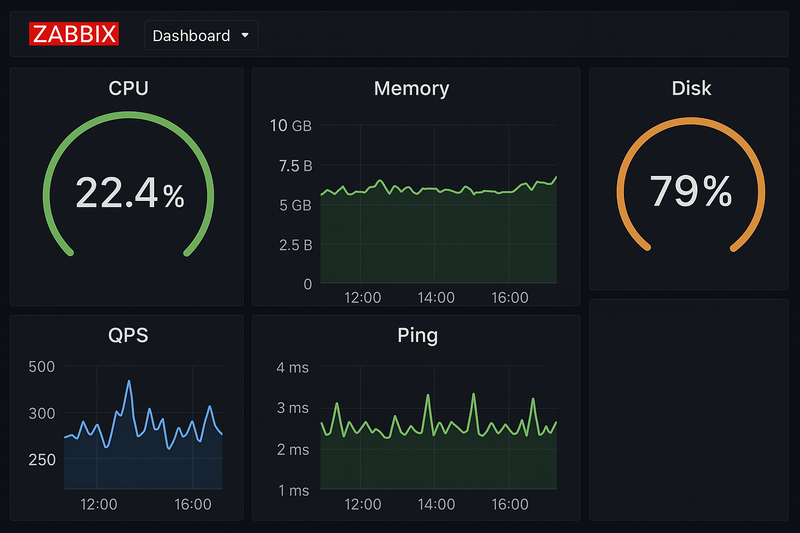Select the Disk panel title
The image size is (800, 533).
(691, 88)
